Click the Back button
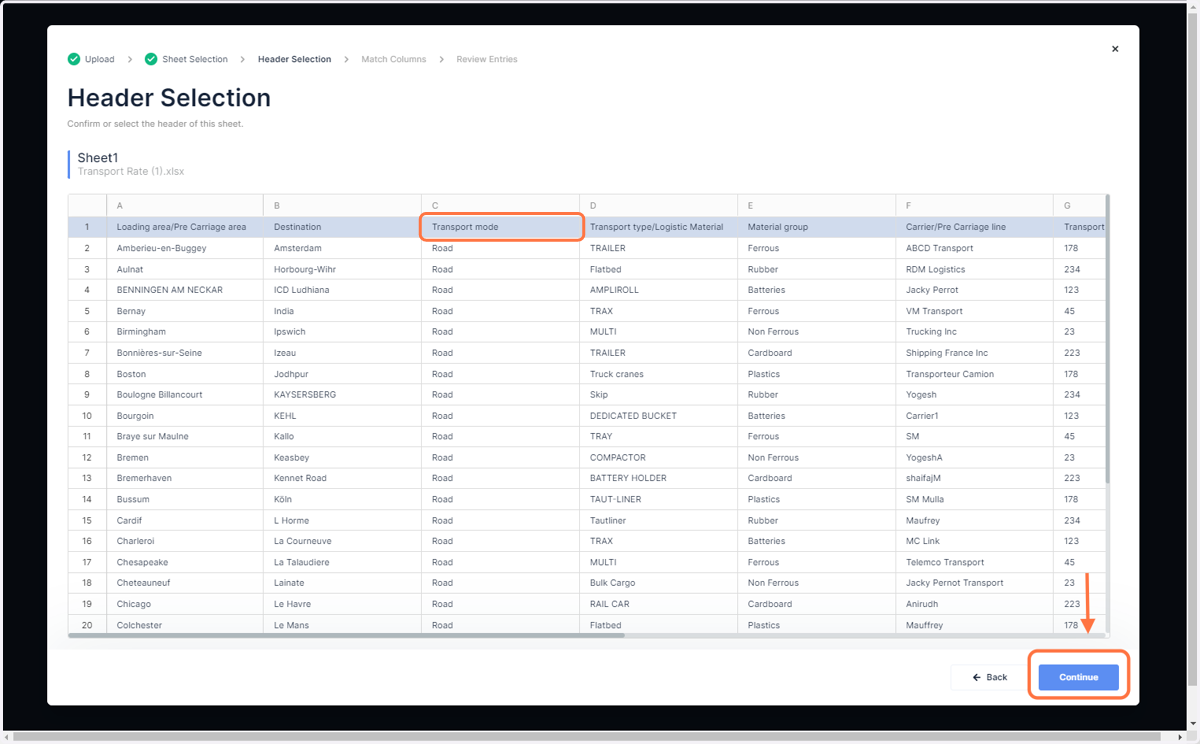The width and height of the screenshot is (1200, 744). tap(989, 677)
